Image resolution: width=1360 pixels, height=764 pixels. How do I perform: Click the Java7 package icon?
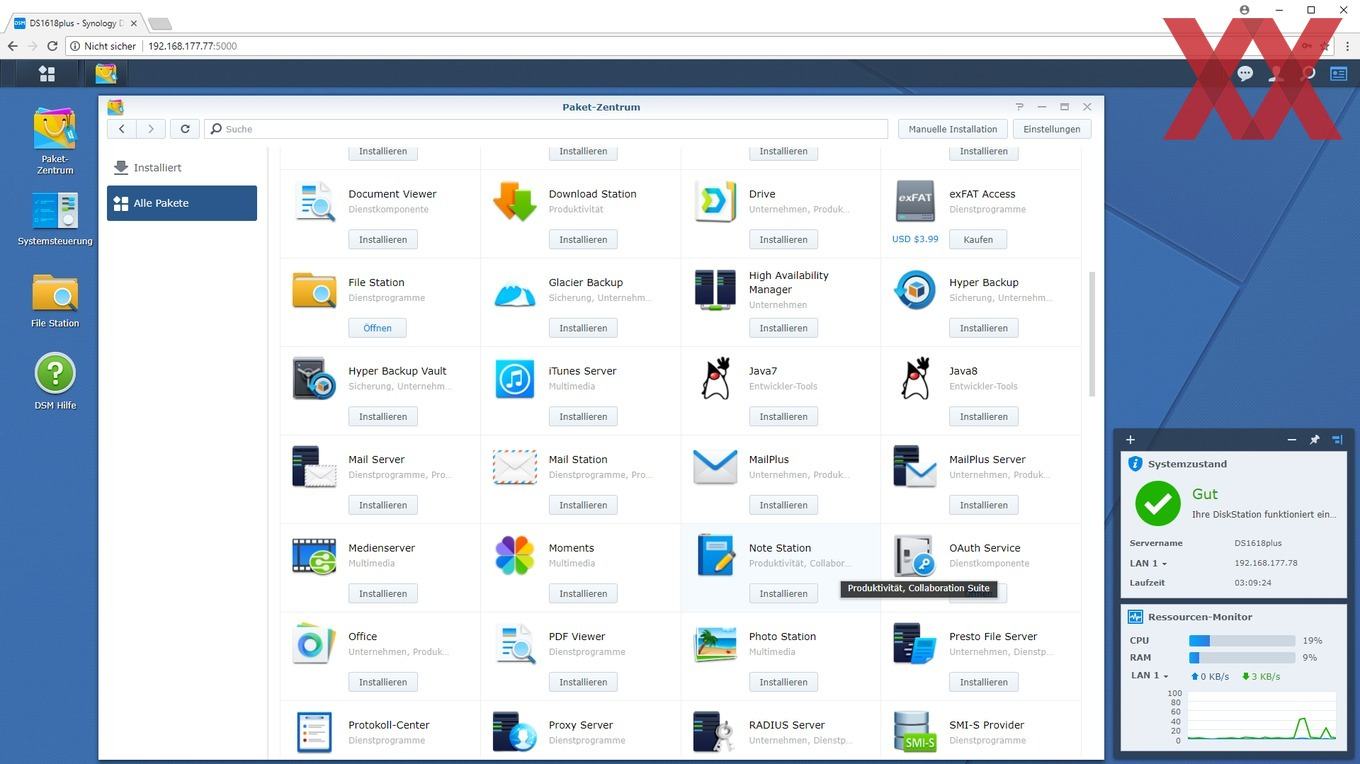(715, 379)
